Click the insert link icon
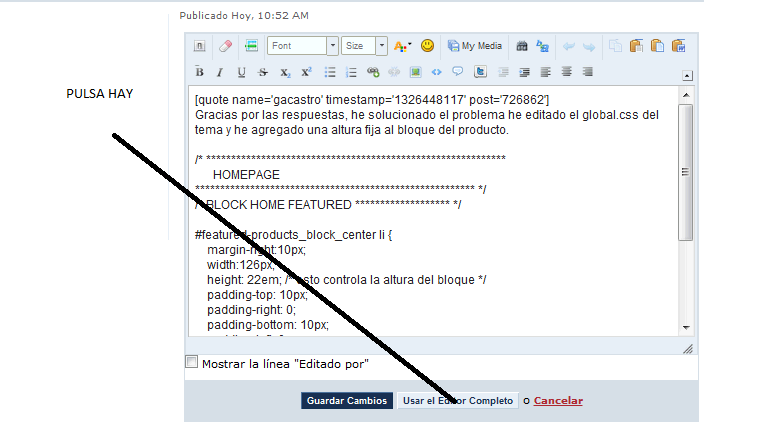768x434 pixels. pyautogui.click(x=373, y=72)
